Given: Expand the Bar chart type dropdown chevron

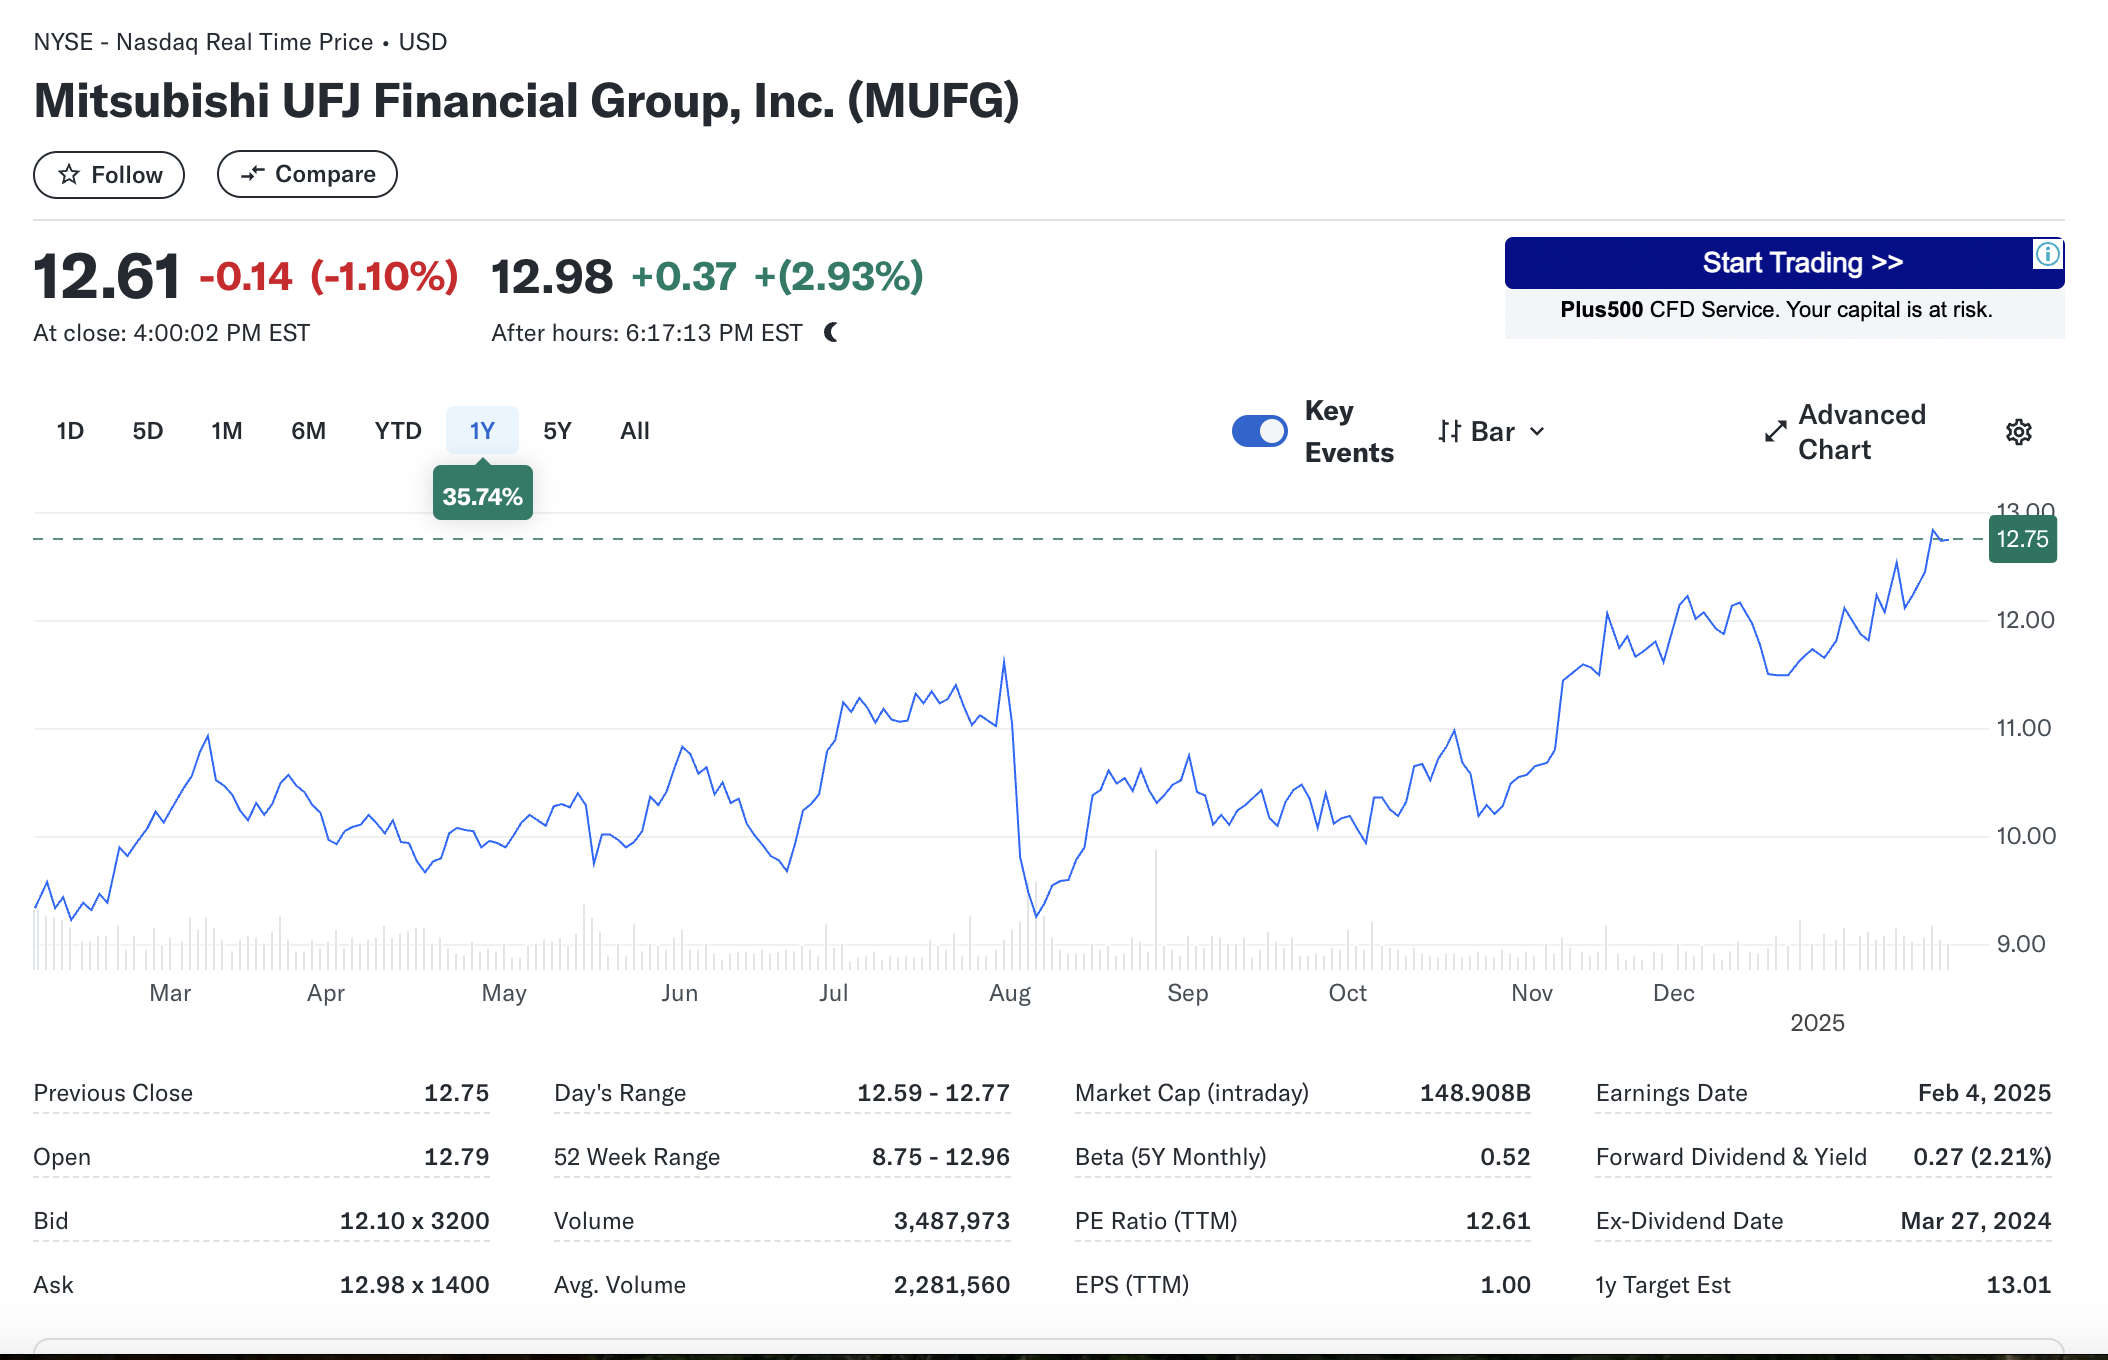Looking at the screenshot, I should coord(1537,431).
